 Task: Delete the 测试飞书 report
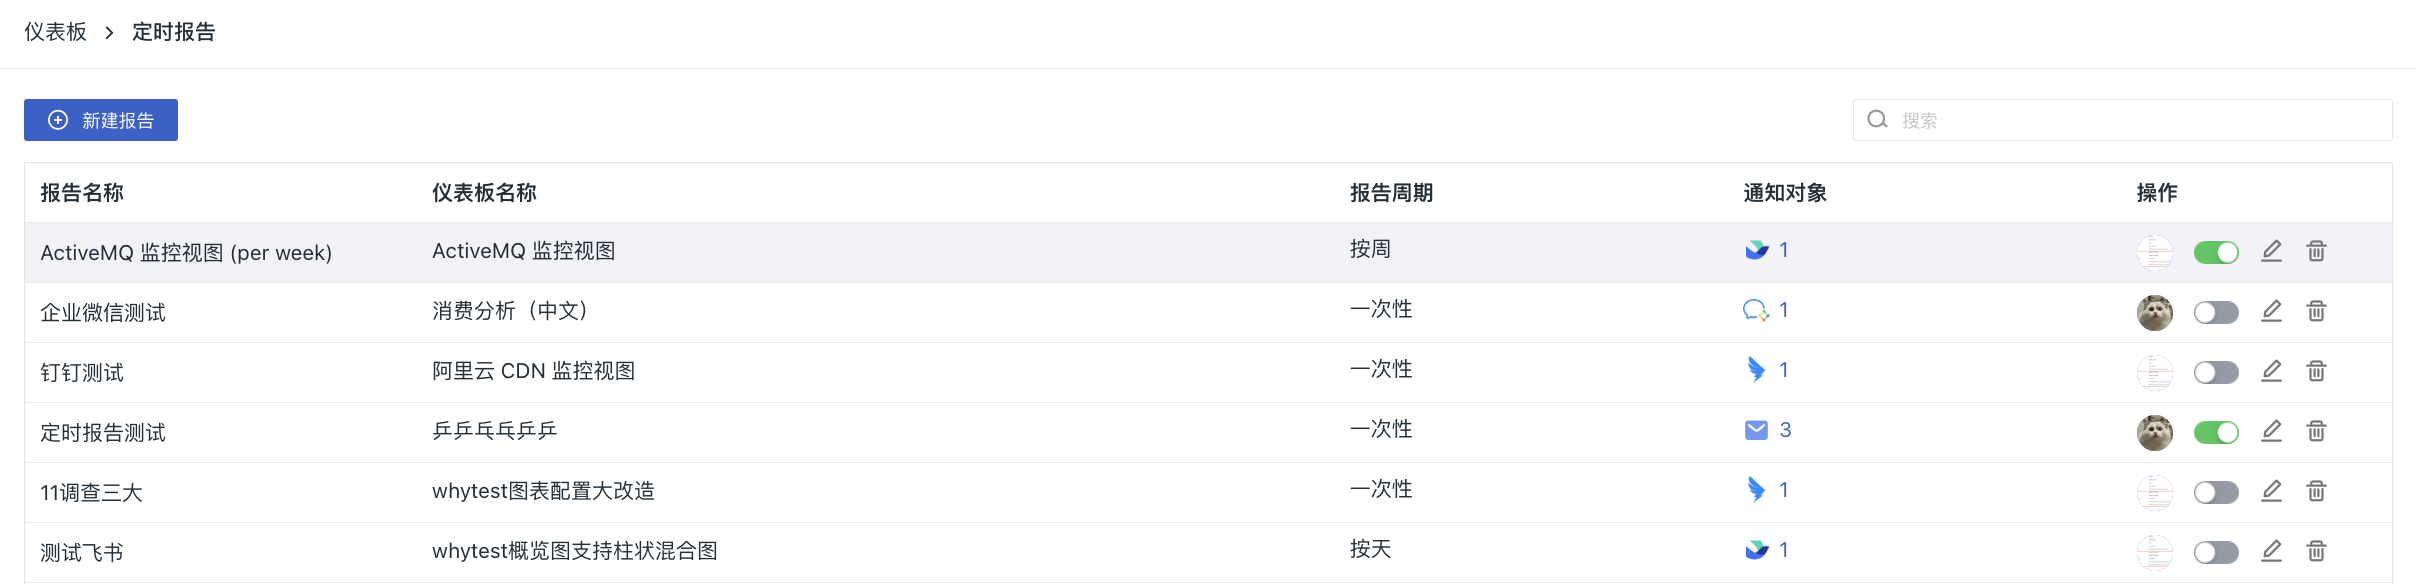click(2316, 551)
